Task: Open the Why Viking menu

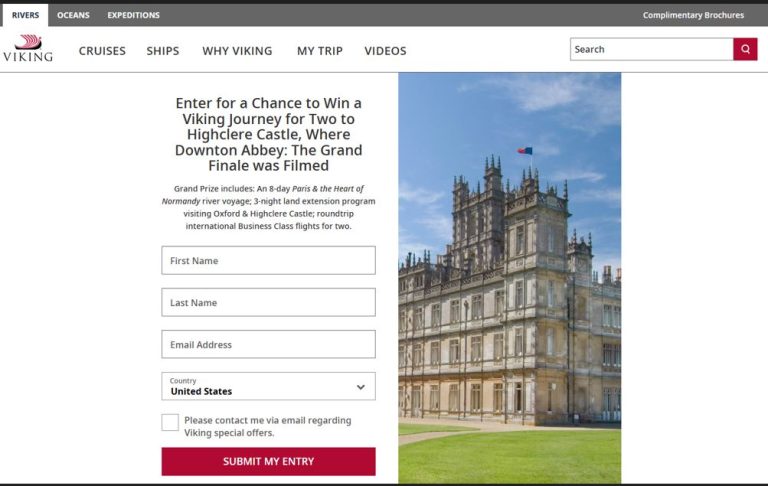Action: [237, 51]
